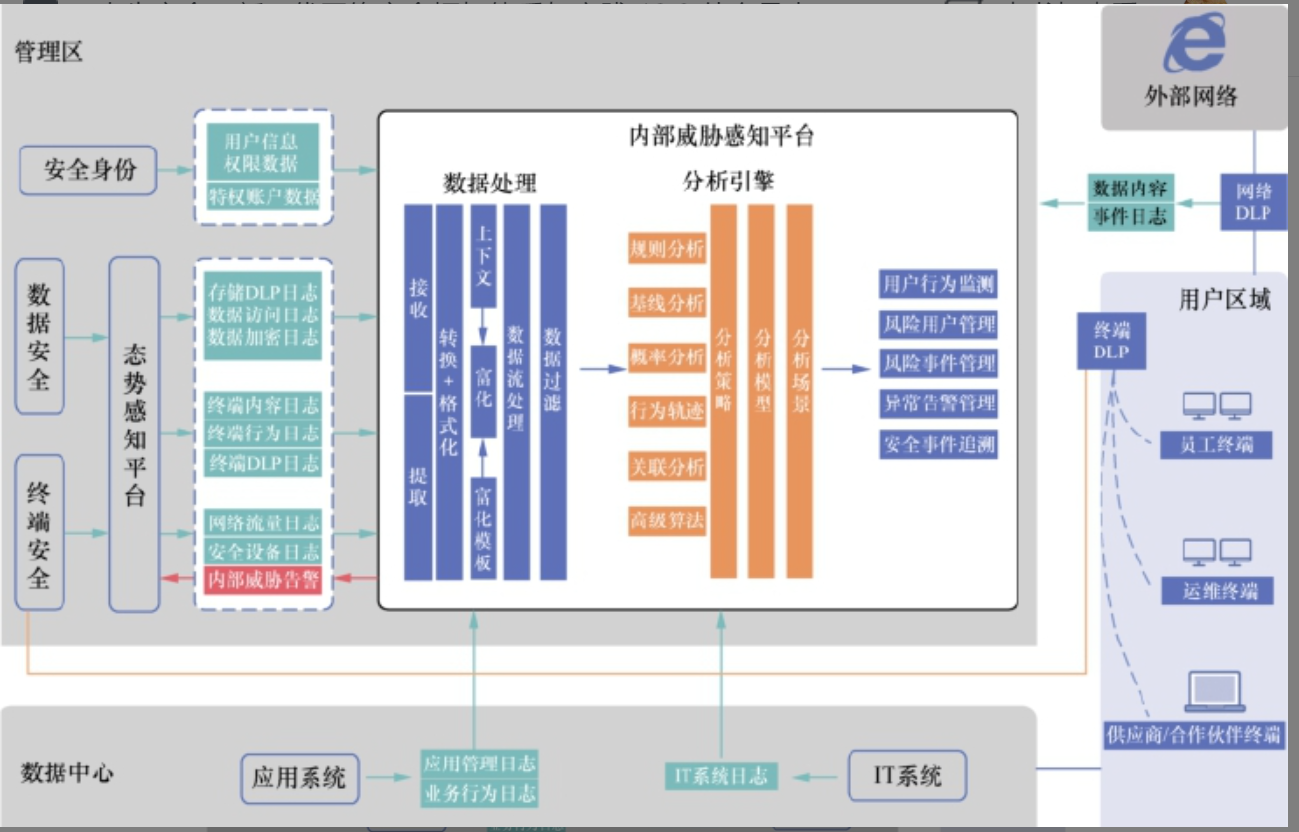Click the 规则分析 orange box
The width and height of the screenshot is (1299, 832).
(667, 249)
